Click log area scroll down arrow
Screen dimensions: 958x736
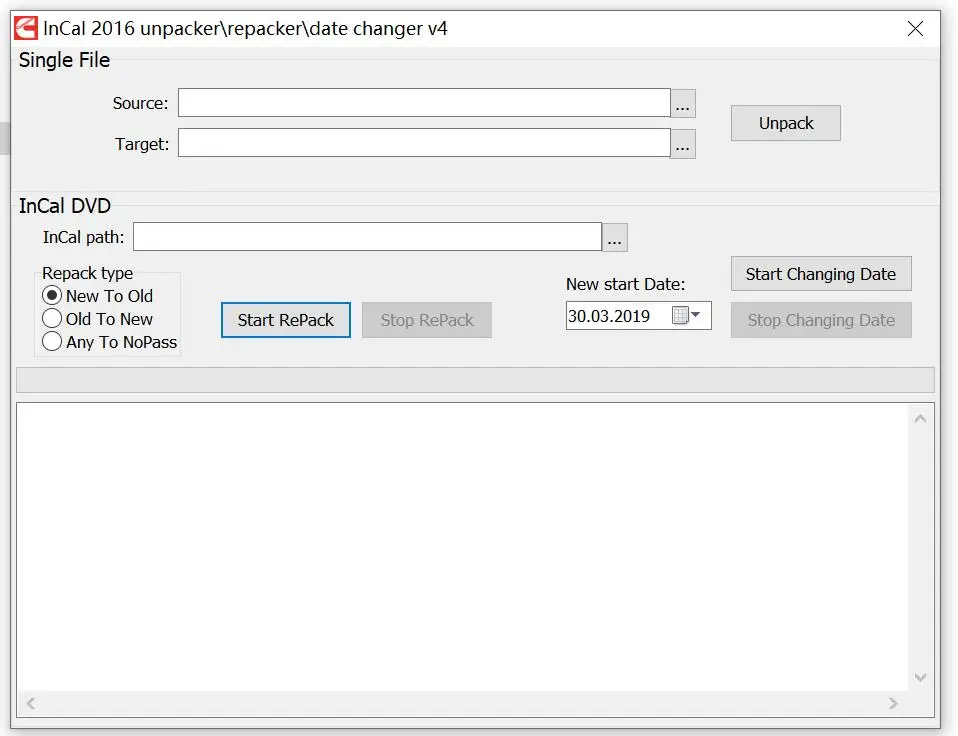click(x=920, y=677)
